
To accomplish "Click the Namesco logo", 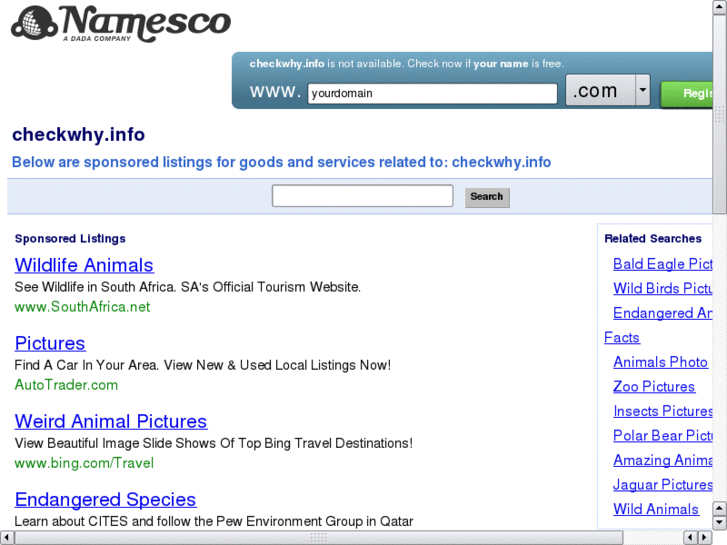I will click(121, 23).
